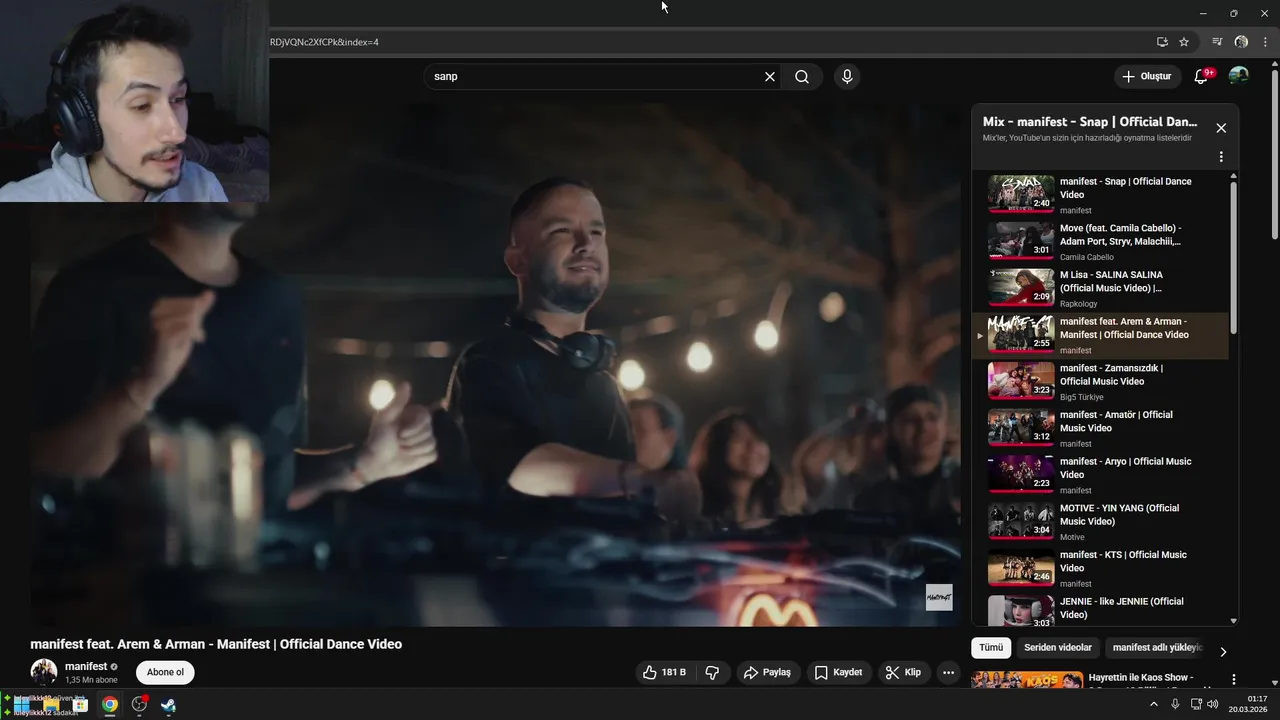
Task: Save video with the Kaydet button
Action: 838,672
